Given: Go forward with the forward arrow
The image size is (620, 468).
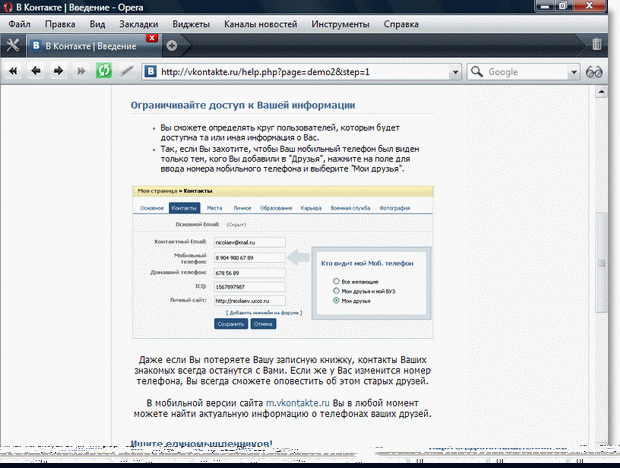Looking at the screenshot, I should (59, 71).
